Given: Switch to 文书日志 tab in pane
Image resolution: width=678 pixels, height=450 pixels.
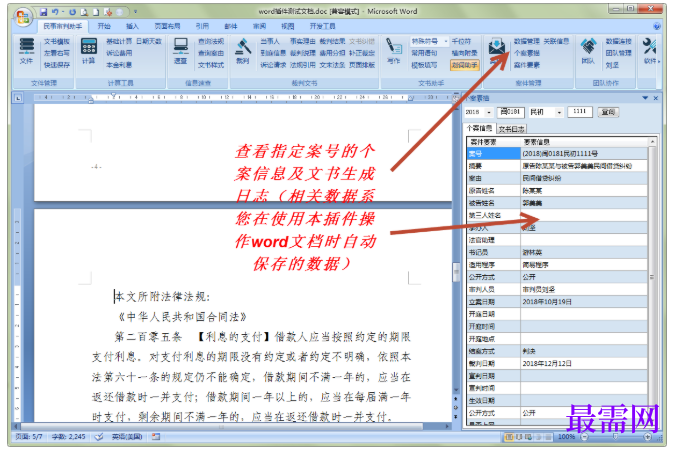Looking at the screenshot, I should [x=512, y=128].
